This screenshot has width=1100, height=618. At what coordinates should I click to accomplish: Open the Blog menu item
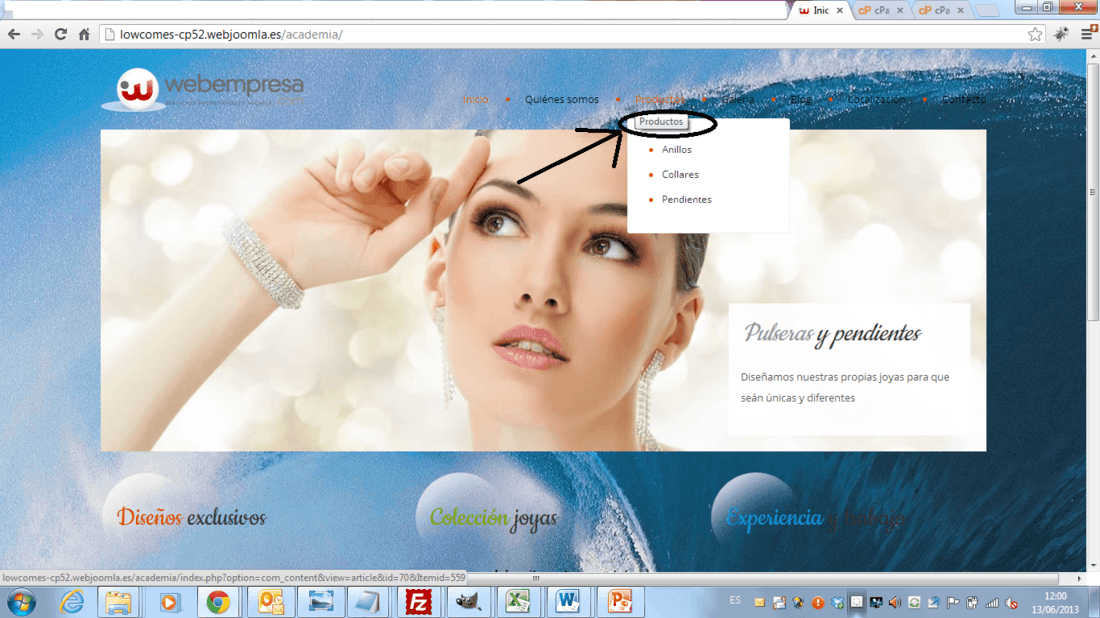click(800, 100)
